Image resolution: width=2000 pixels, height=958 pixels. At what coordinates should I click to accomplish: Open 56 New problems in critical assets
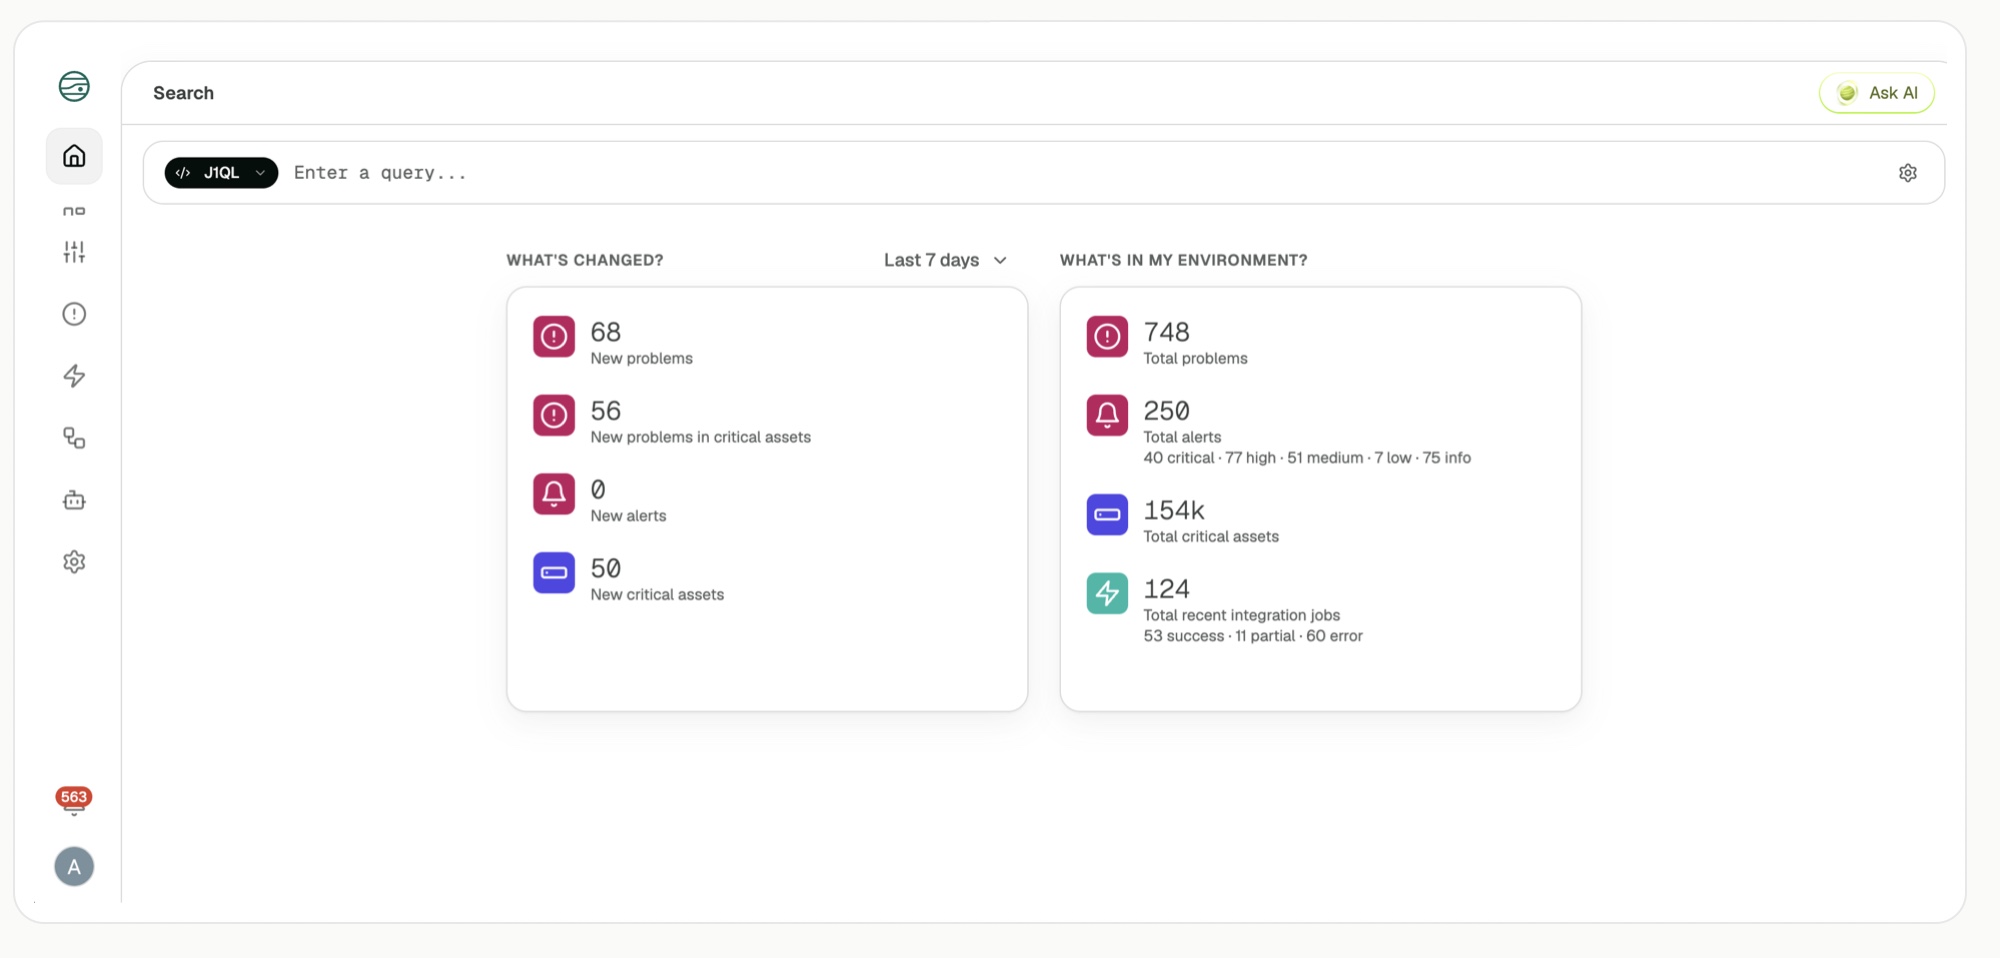[700, 421]
